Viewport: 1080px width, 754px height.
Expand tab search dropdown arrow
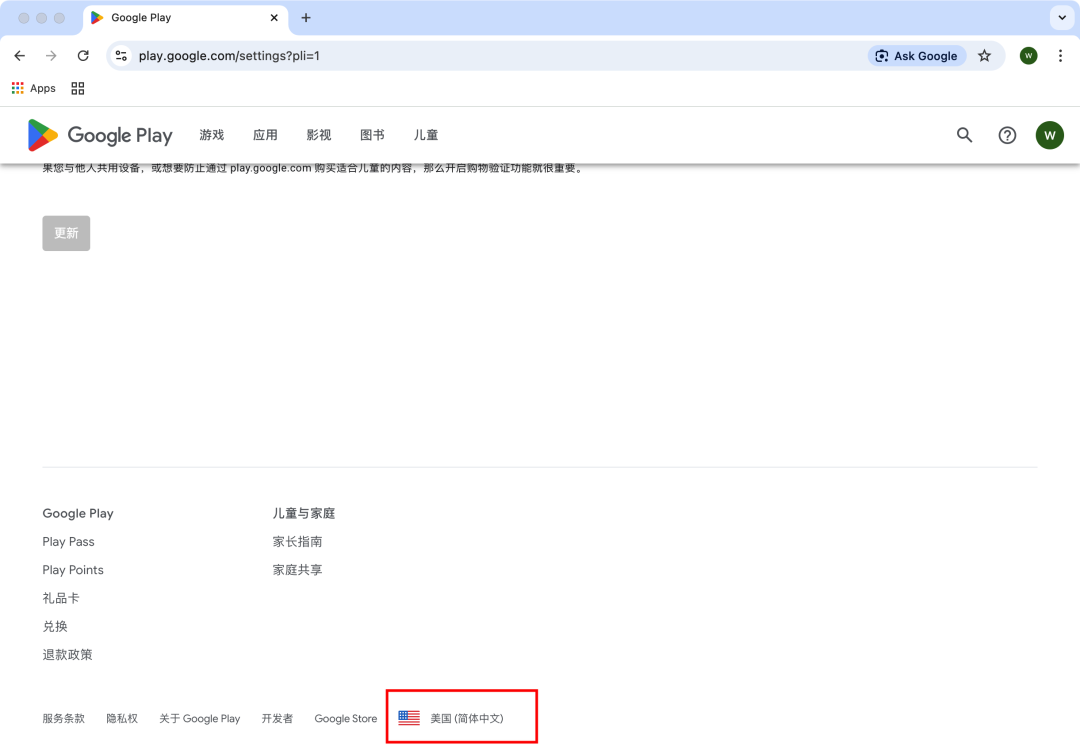click(x=1061, y=18)
